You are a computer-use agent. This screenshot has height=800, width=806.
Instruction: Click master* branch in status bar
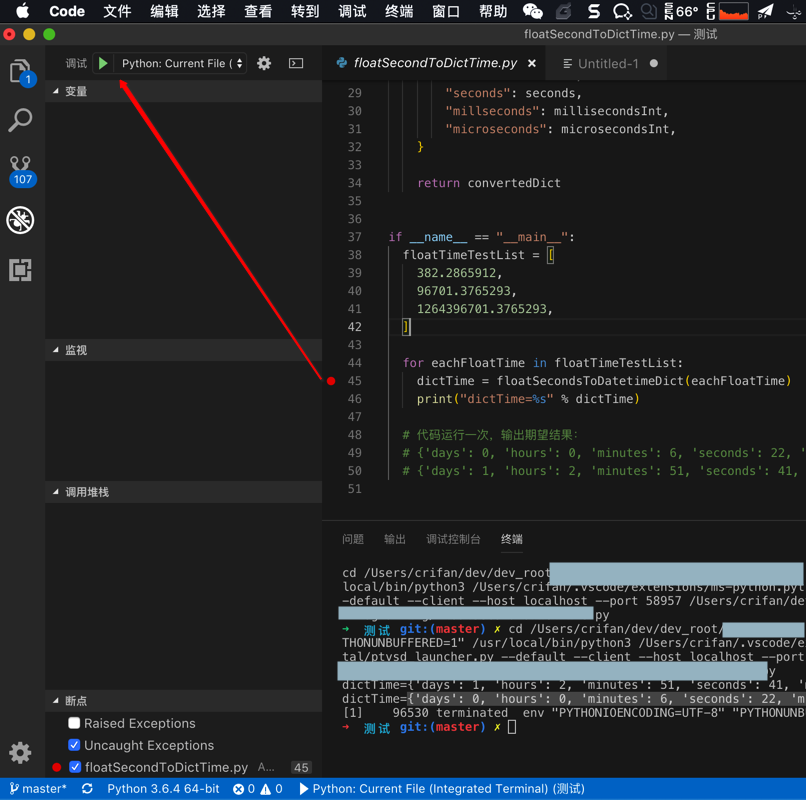point(38,789)
